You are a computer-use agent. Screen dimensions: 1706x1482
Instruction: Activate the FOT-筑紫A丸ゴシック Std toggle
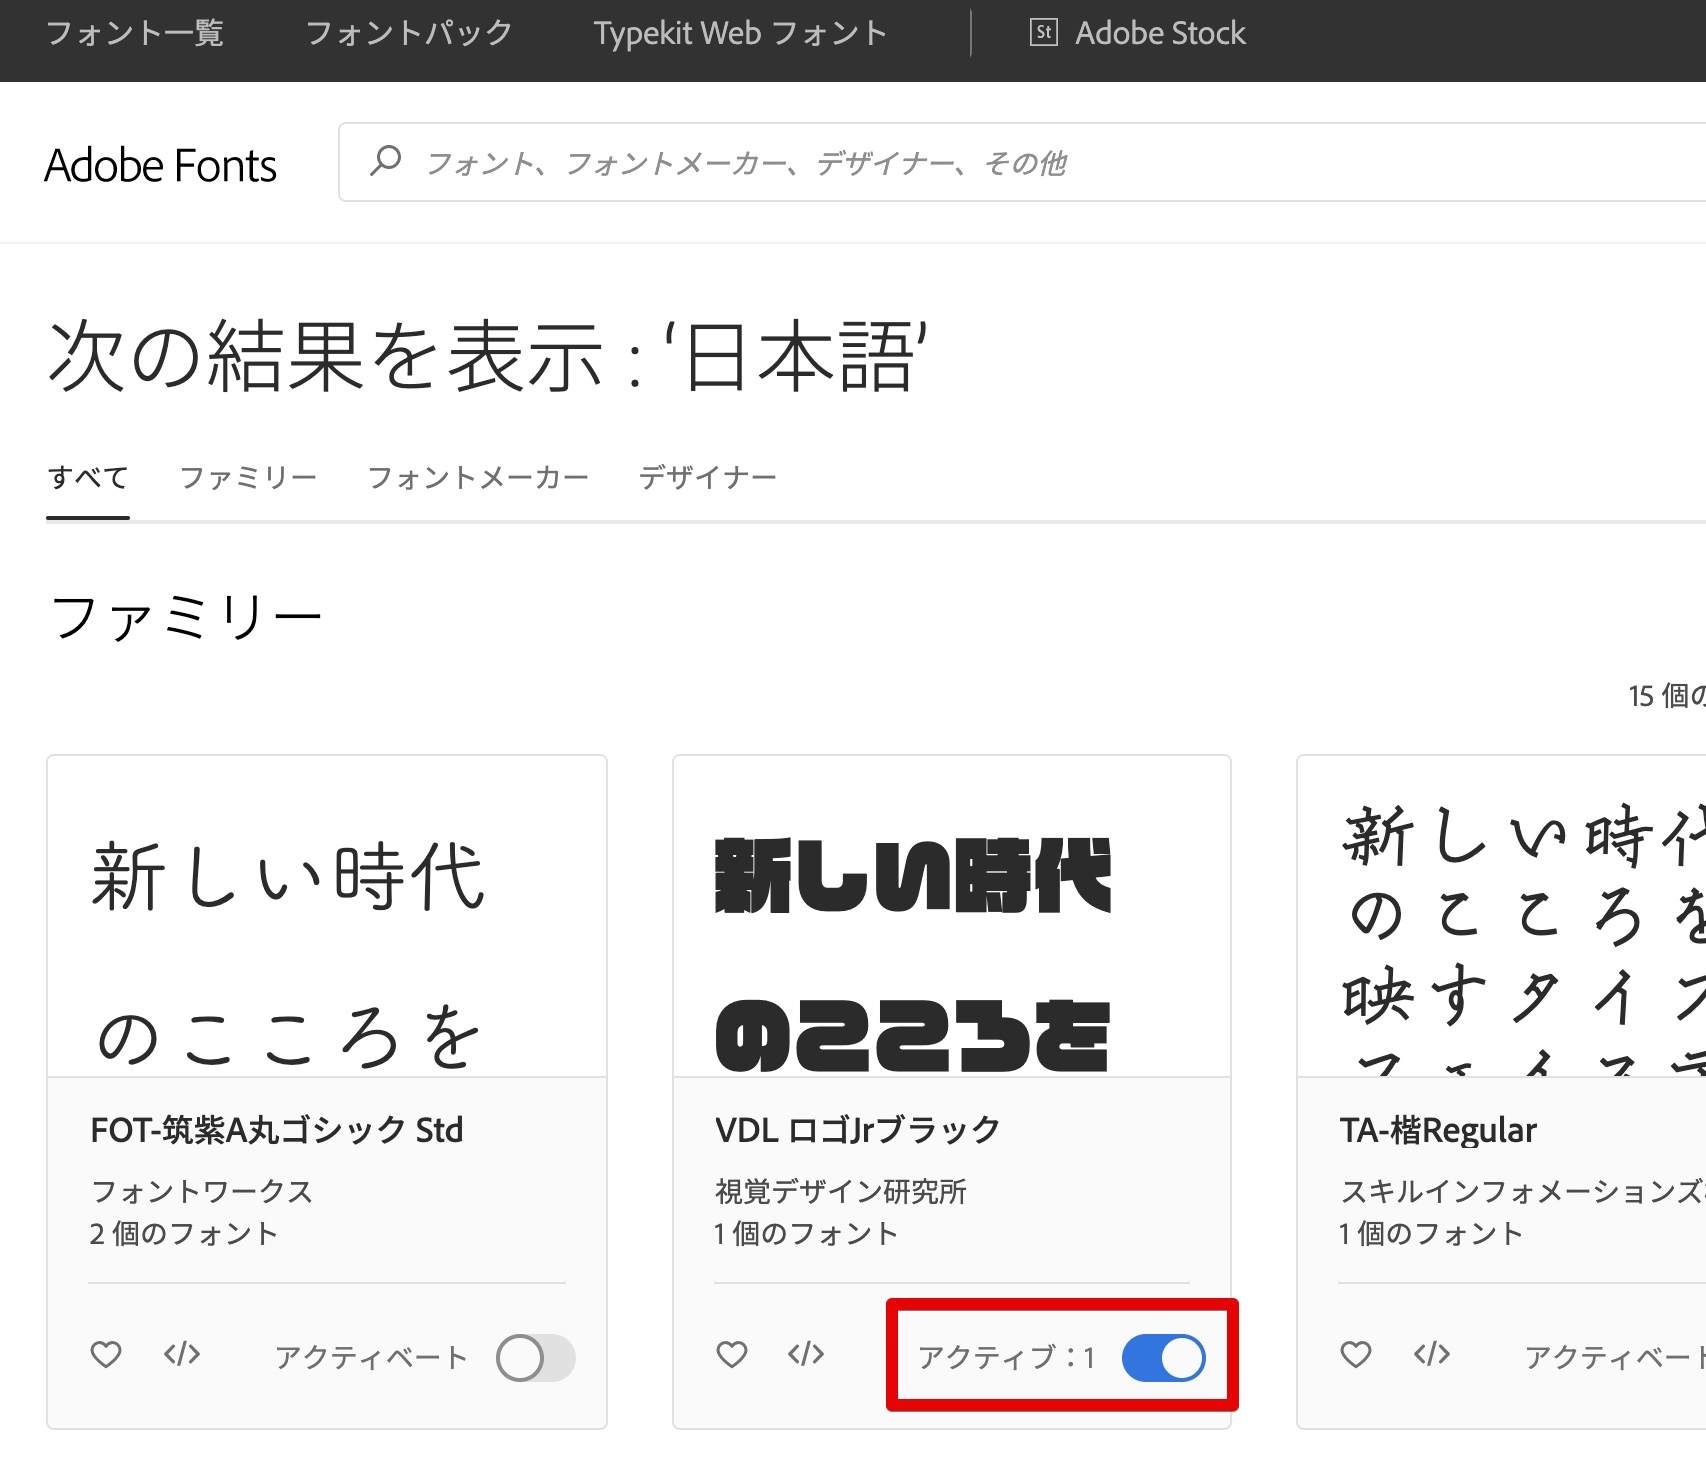click(x=536, y=1358)
